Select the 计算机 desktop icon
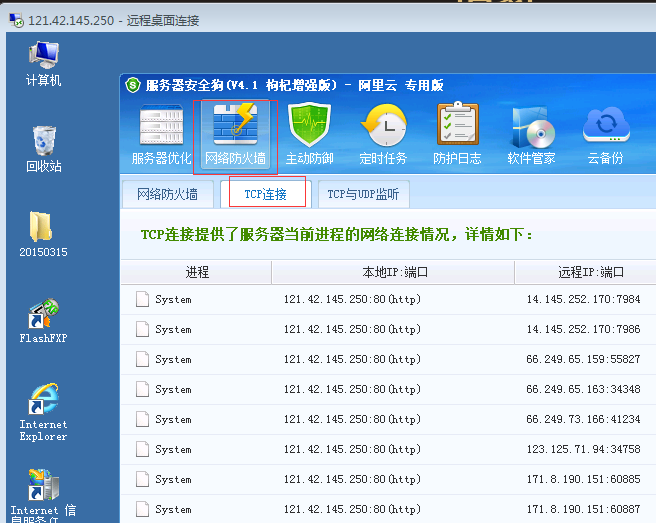This screenshot has height=523, width=656. [44, 64]
